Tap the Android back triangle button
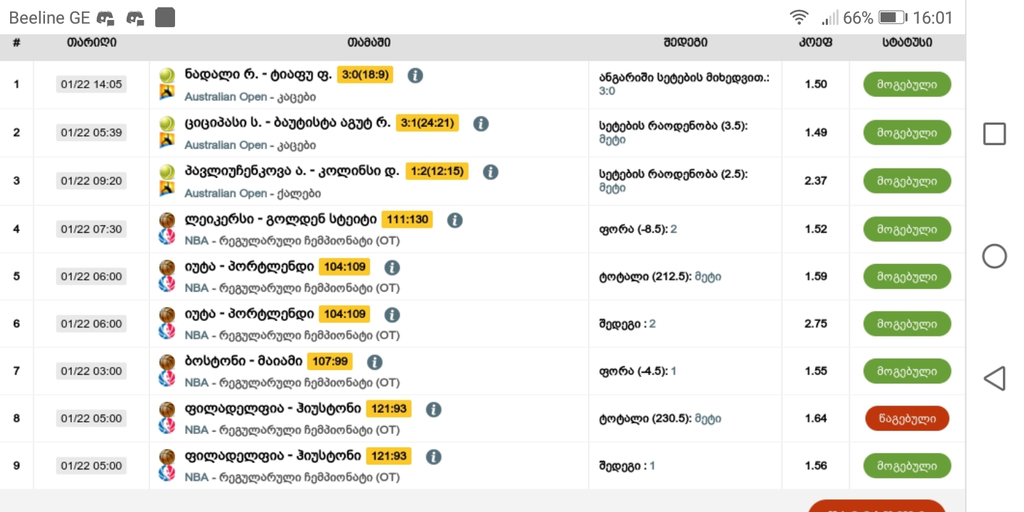This screenshot has height=512, width=1024. (994, 378)
